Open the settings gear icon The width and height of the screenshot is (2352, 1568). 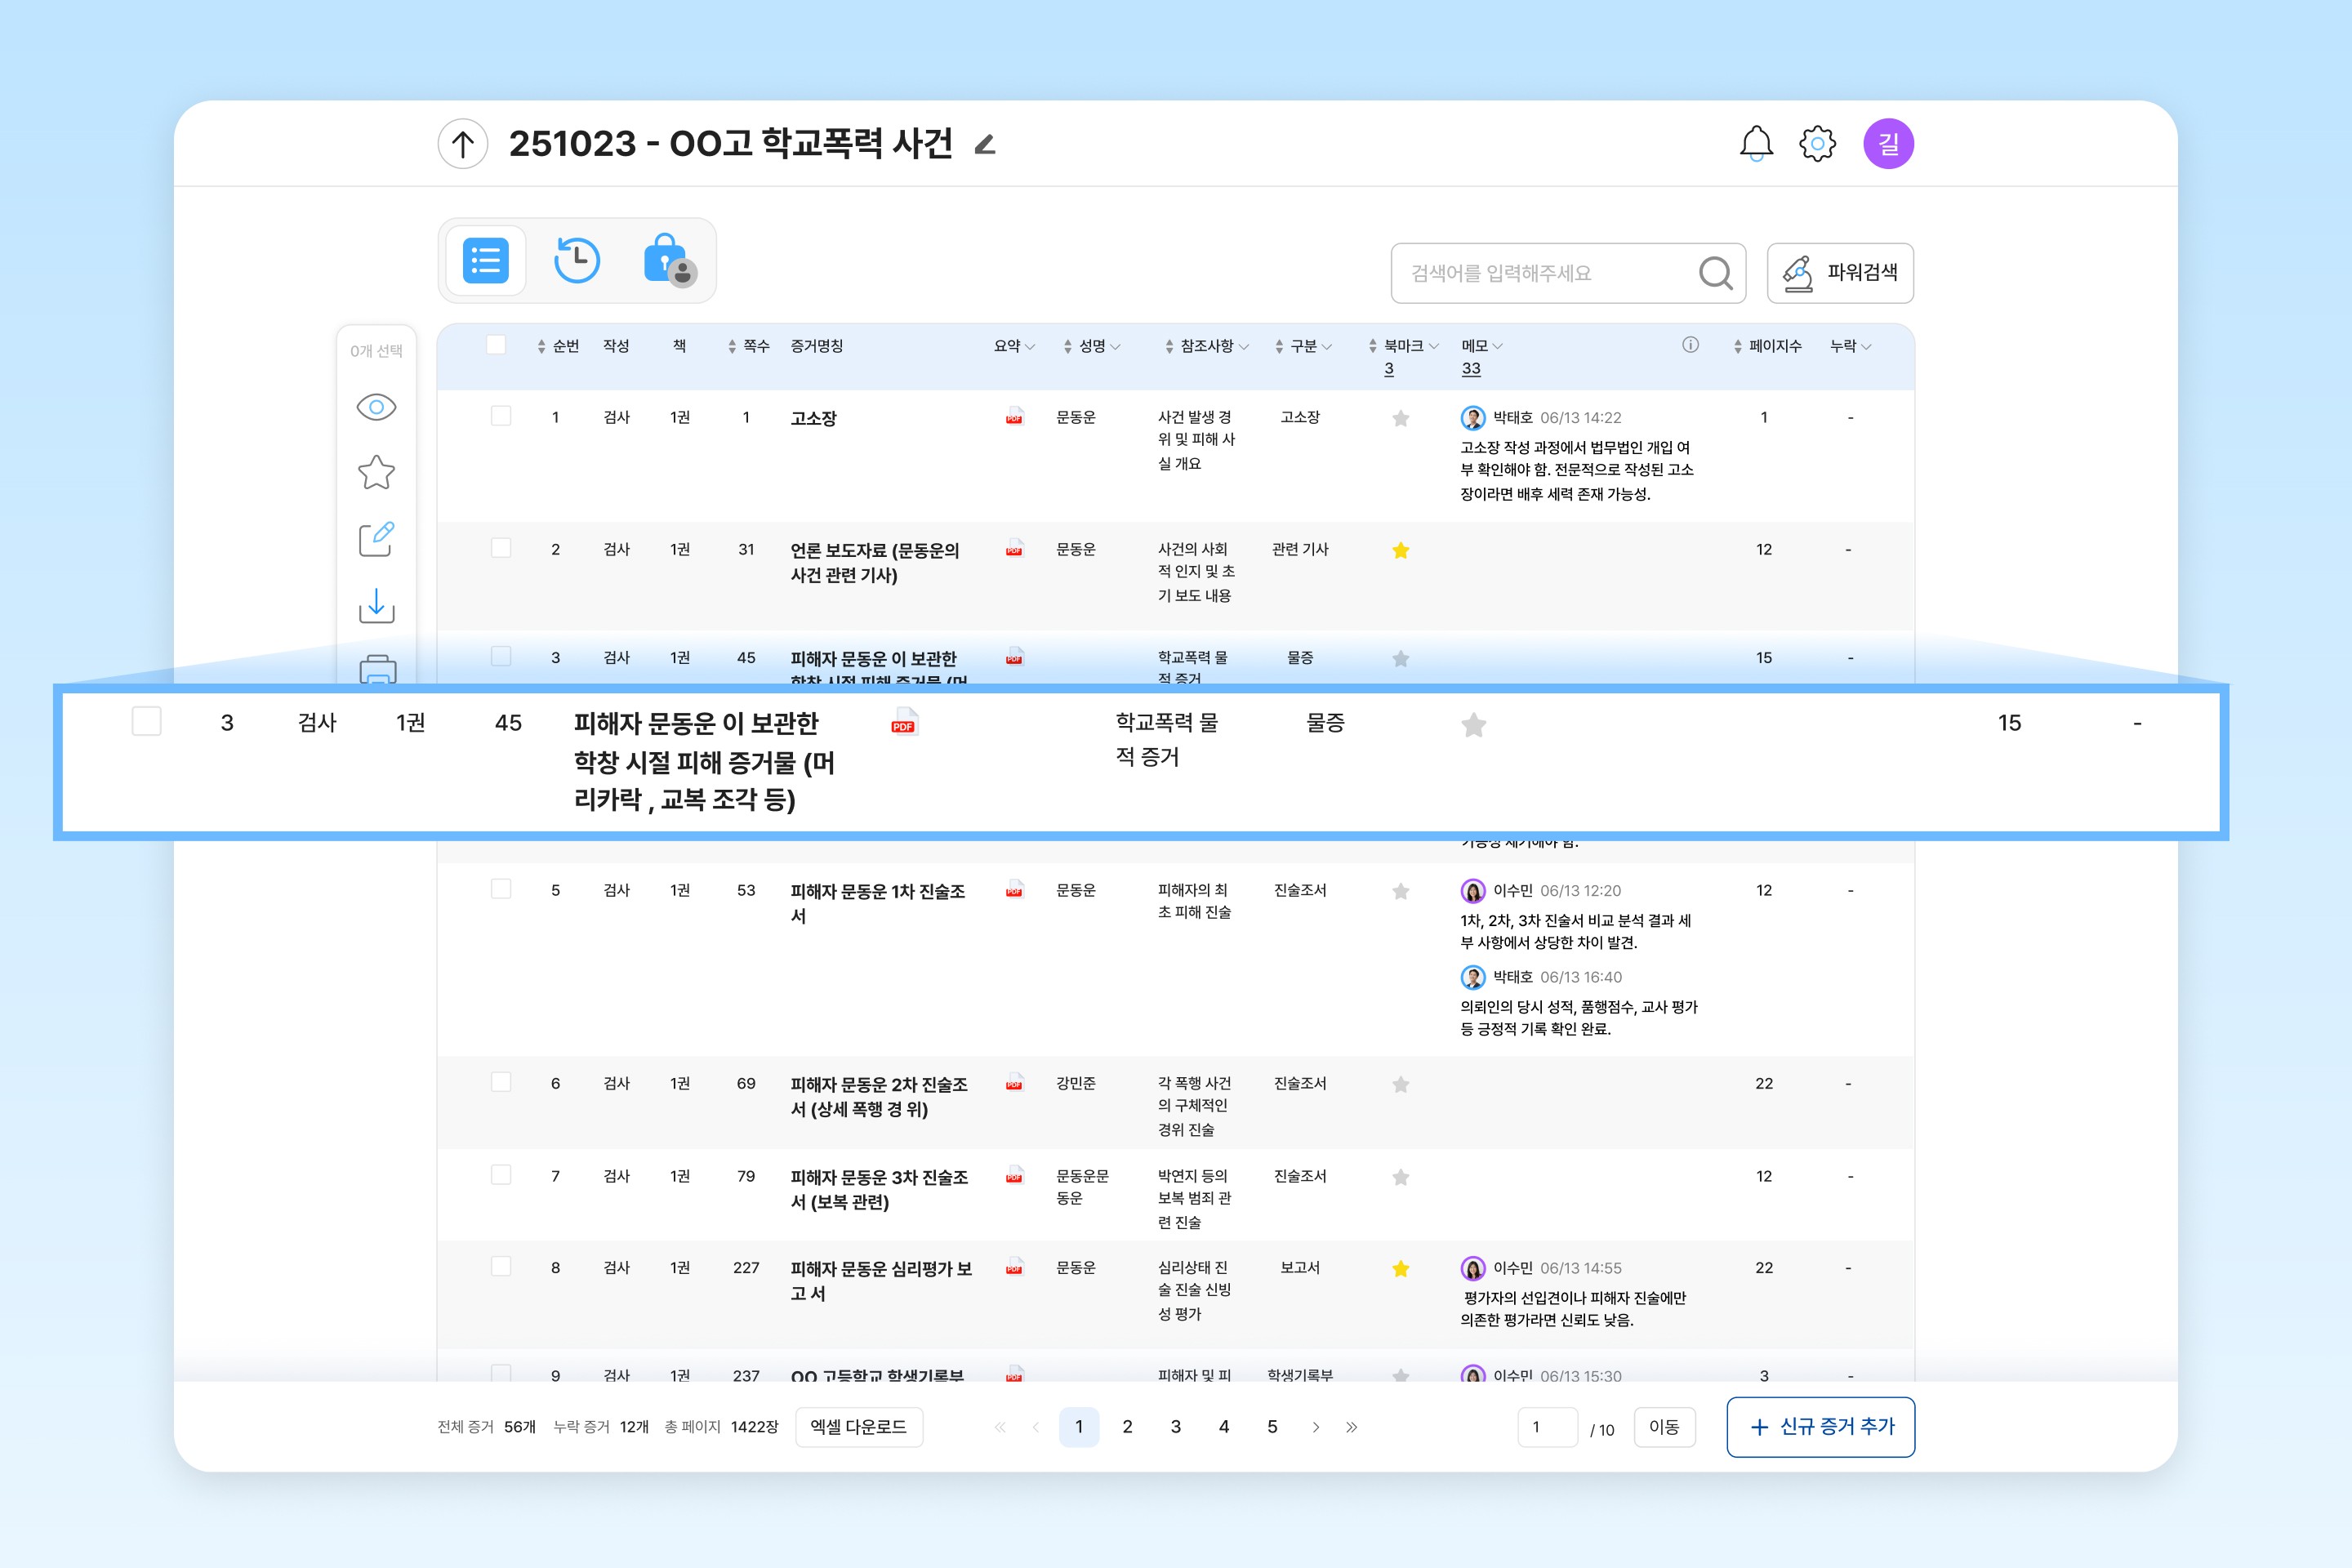pos(1817,144)
